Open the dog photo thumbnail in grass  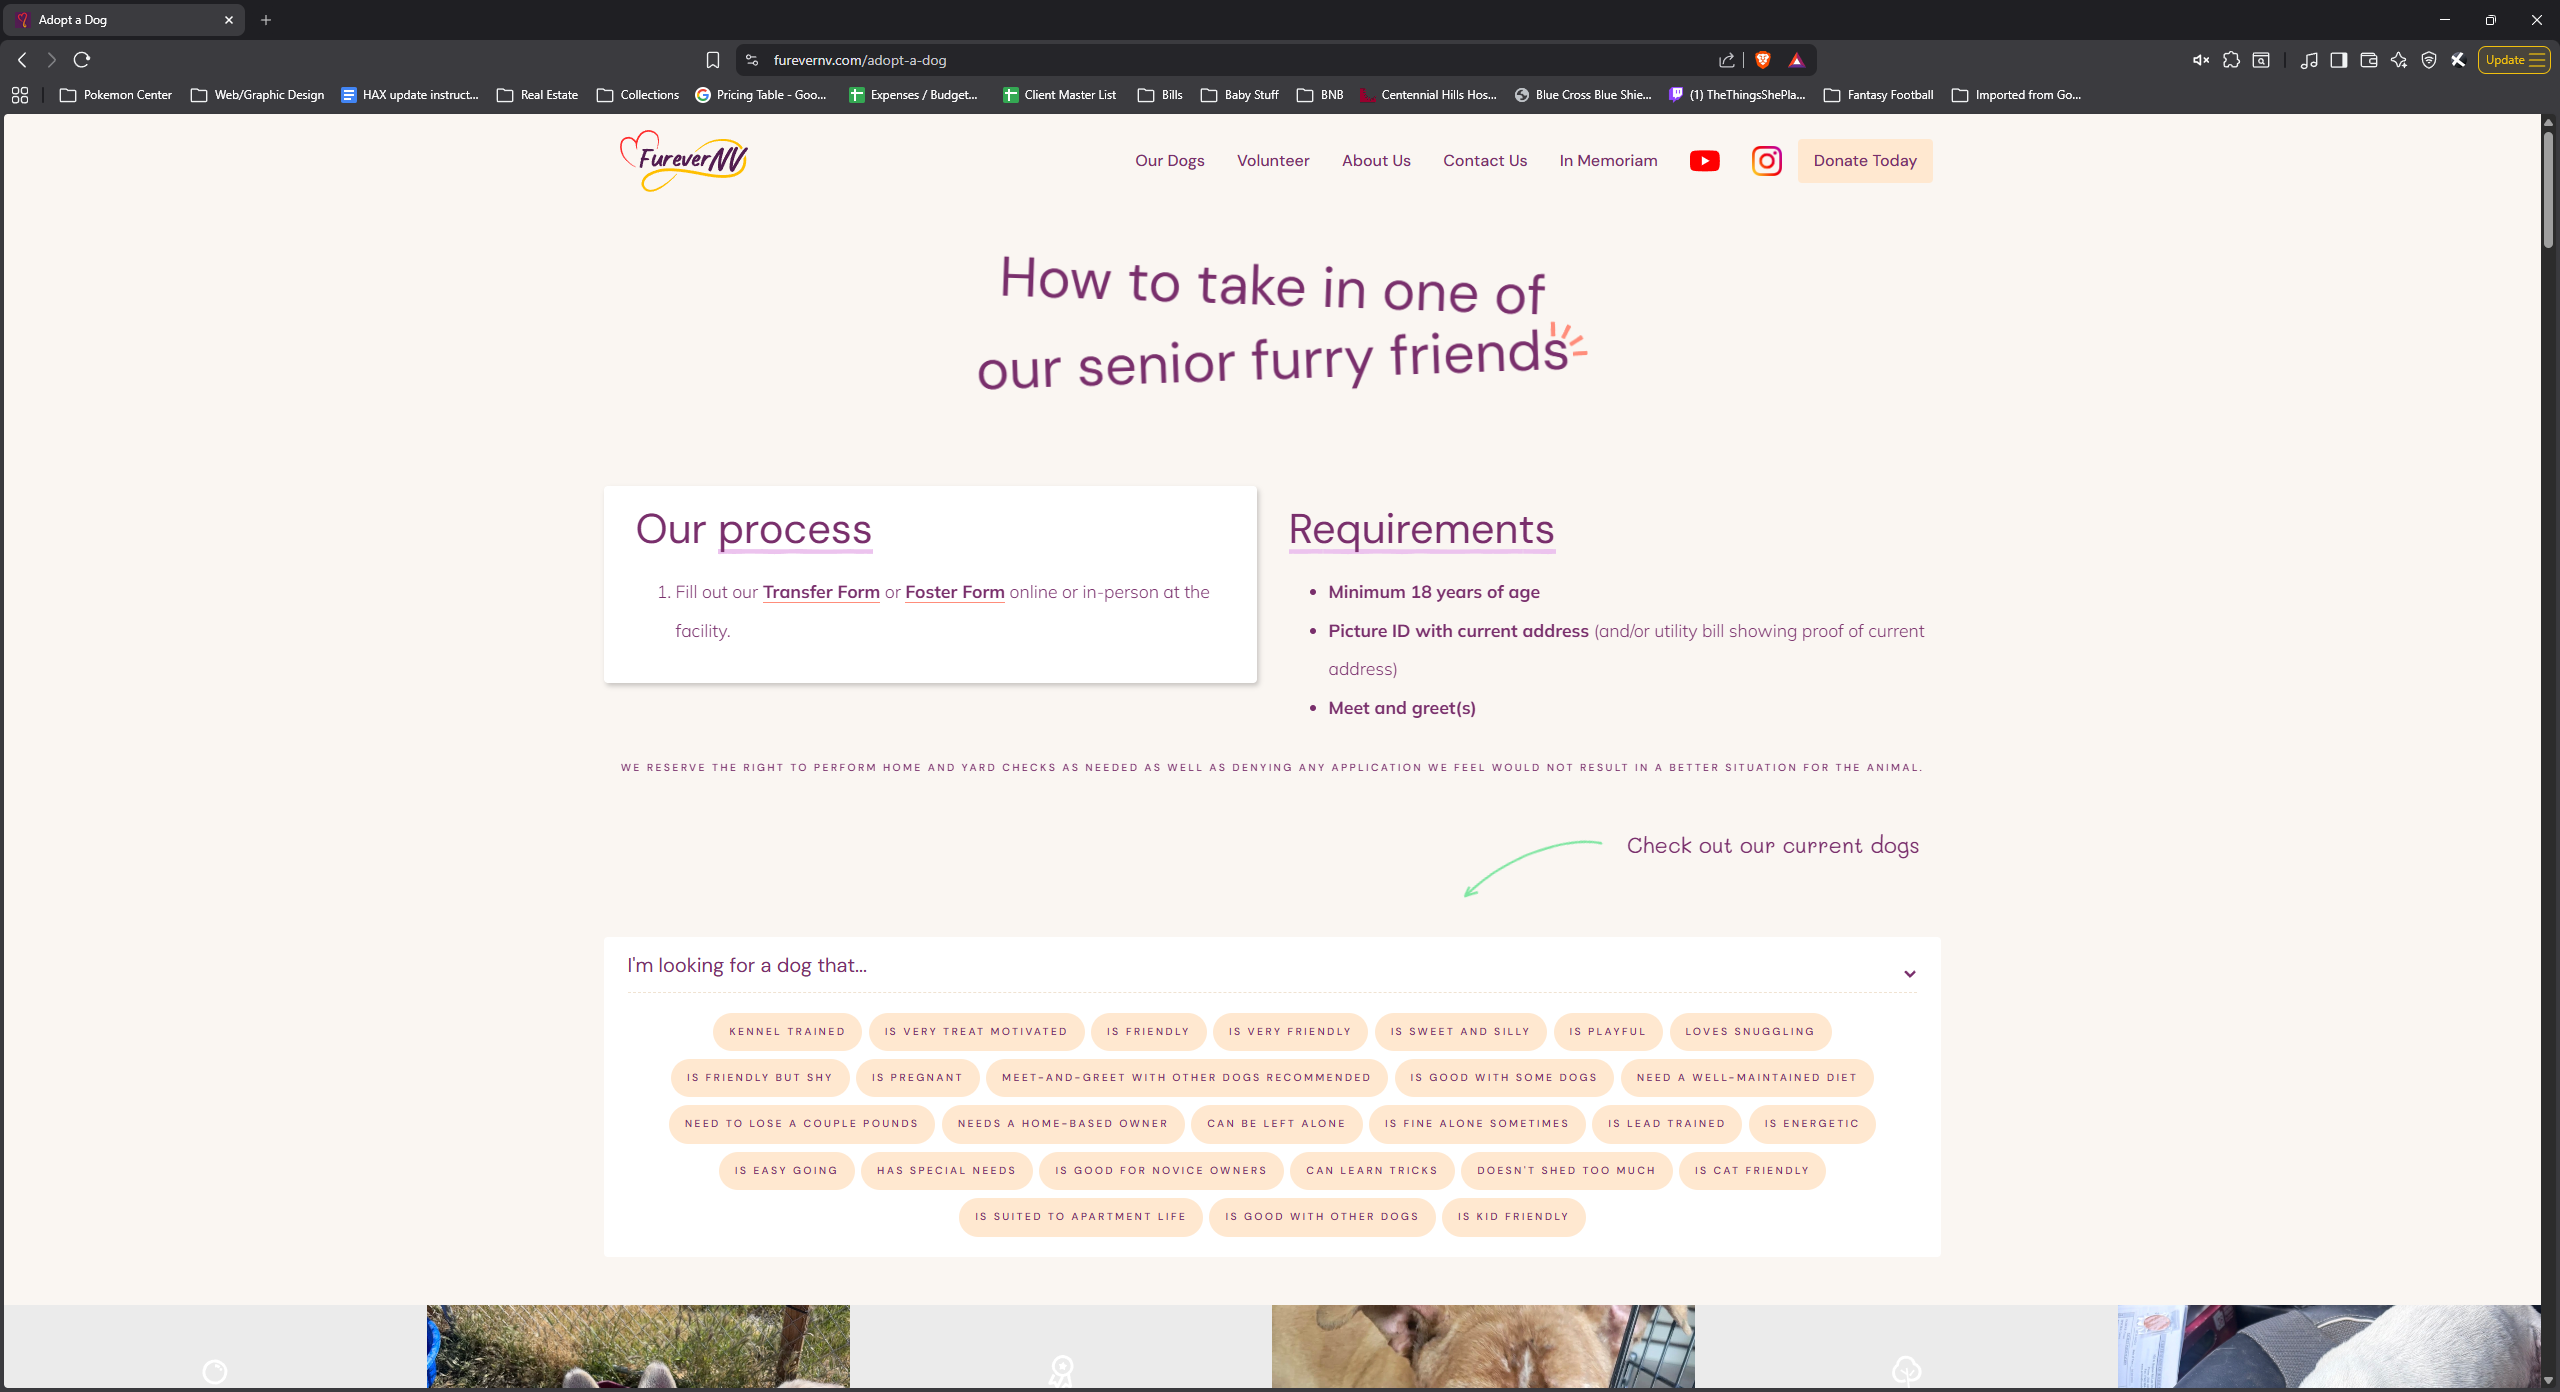click(638, 1346)
